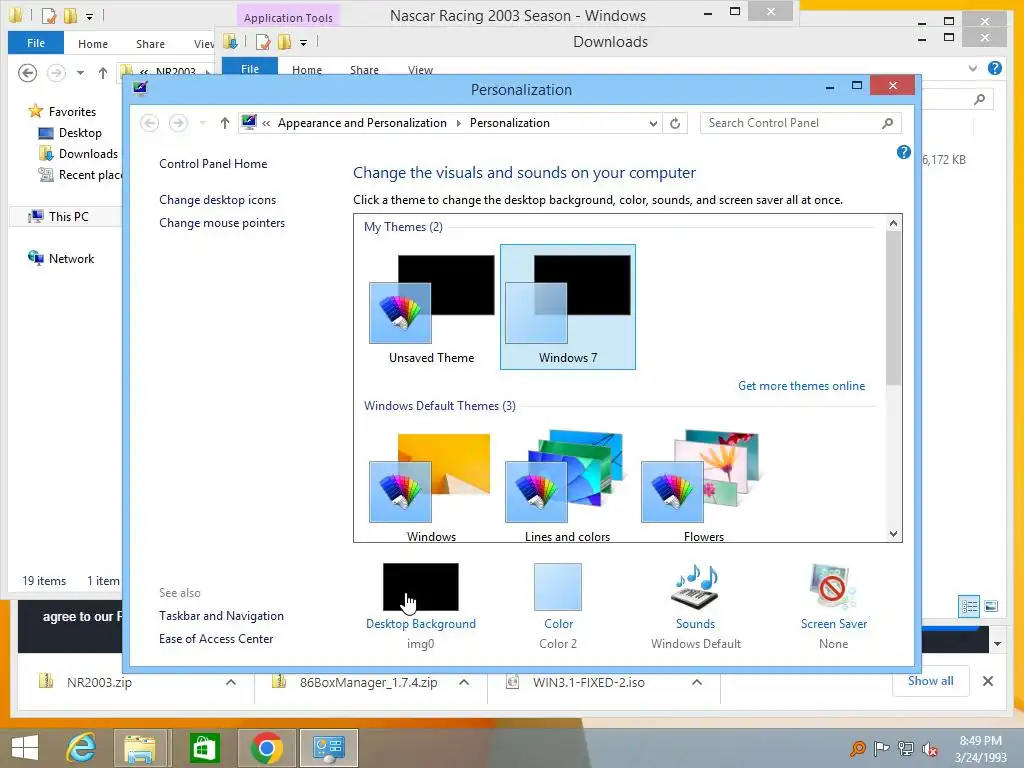
Task: Open the Color settings swatch
Action: (x=558, y=586)
